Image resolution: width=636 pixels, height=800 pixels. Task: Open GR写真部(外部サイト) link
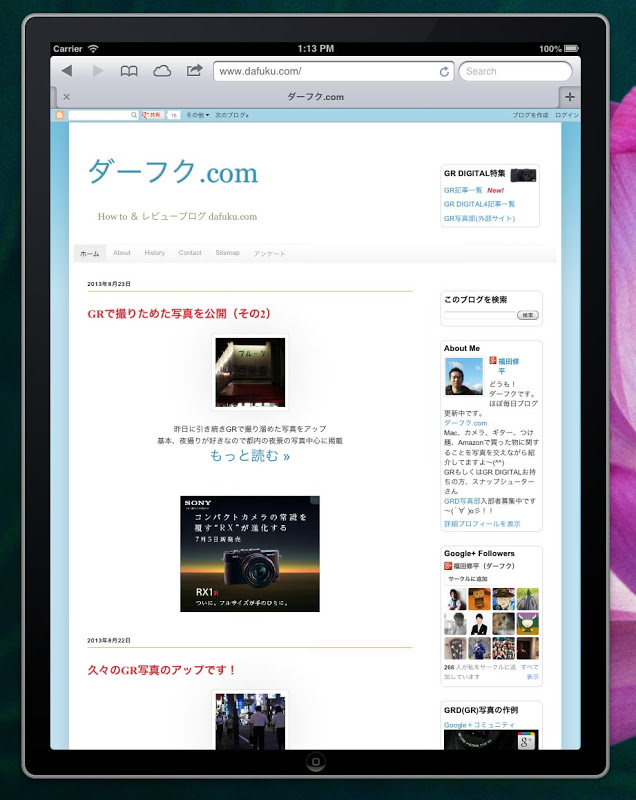tap(479, 218)
